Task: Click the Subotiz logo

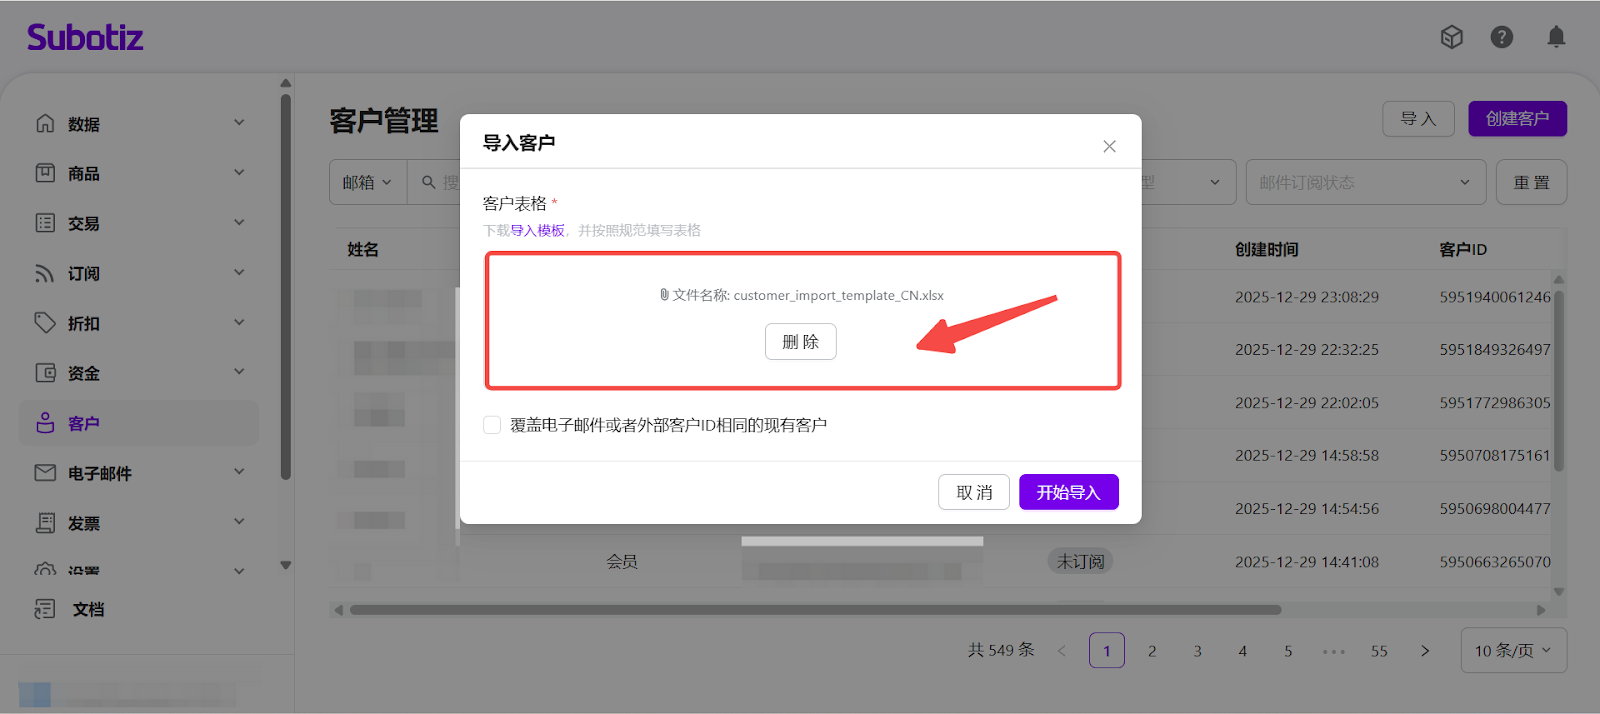Action: coord(85,38)
